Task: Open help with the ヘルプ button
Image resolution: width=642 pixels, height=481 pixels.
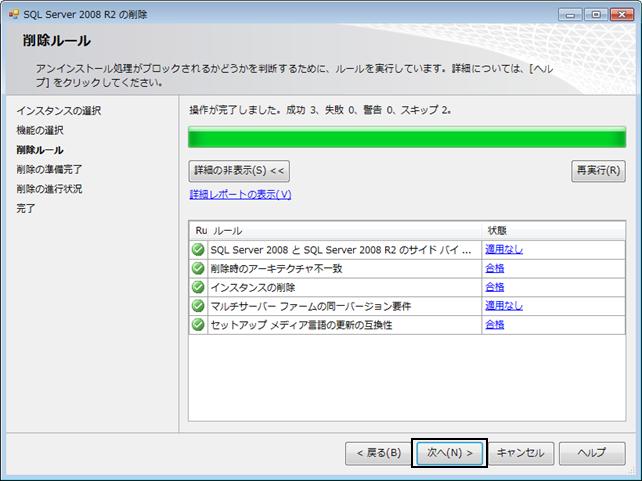Action: pyautogui.click(x=592, y=453)
